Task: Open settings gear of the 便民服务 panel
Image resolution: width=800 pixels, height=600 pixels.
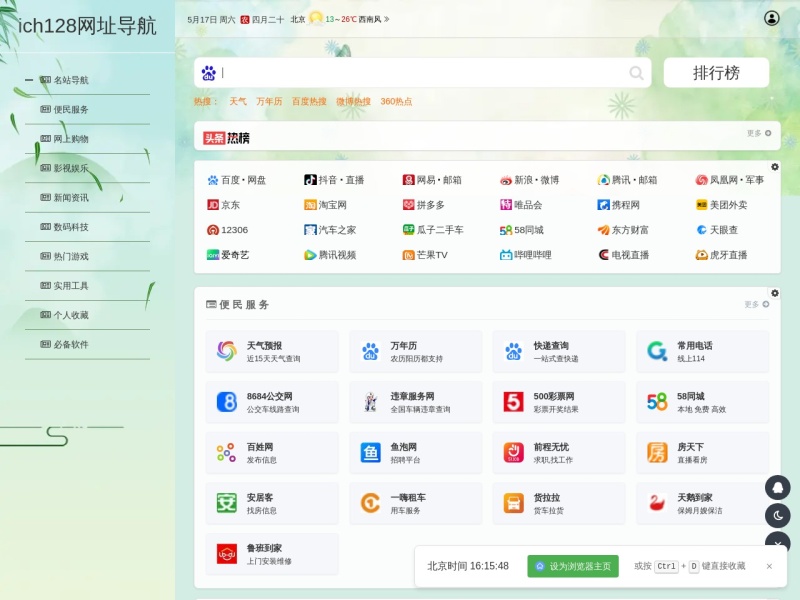Action: click(774, 293)
